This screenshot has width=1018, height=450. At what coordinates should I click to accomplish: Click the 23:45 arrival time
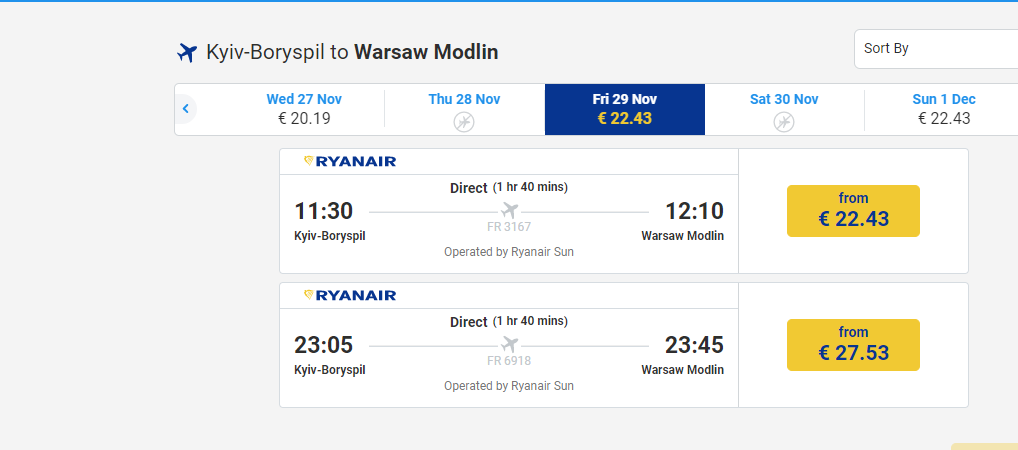[x=694, y=345]
